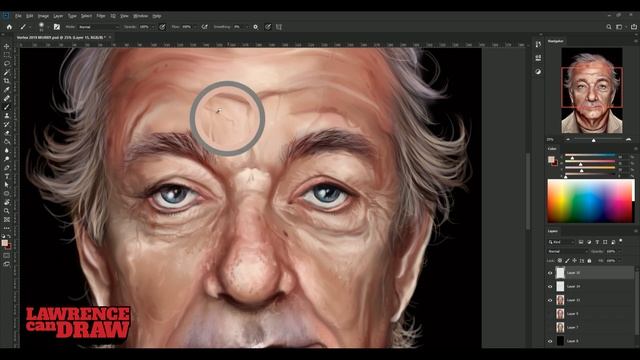Image resolution: width=640 pixels, height=360 pixels.
Task: Toggle pressure for opacity button
Action: tap(162, 27)
